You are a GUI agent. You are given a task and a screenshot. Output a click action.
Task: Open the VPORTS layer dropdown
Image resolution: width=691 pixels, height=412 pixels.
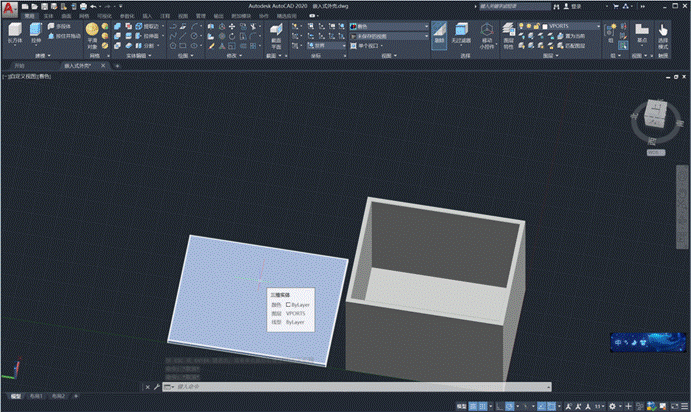click(559, 26)
